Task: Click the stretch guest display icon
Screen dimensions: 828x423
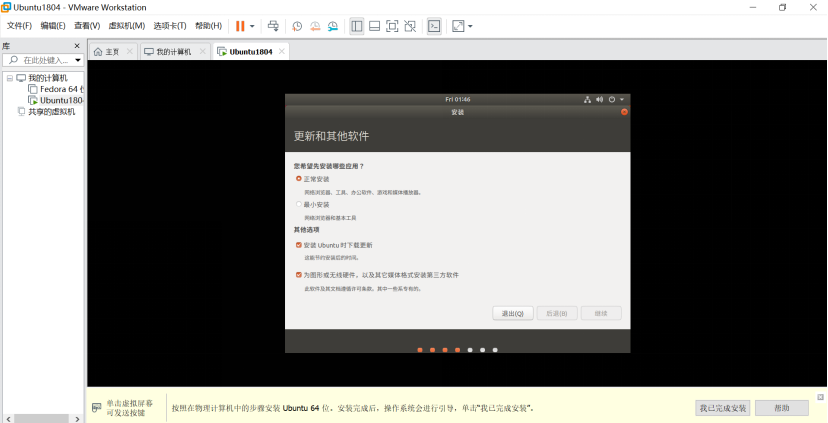Action: point(458,26)
